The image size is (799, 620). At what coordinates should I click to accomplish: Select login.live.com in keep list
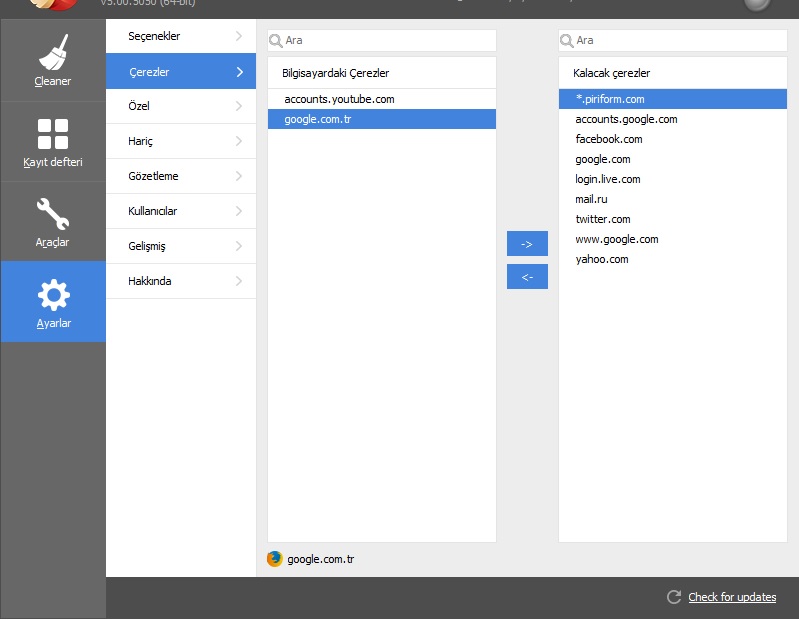click(x=673, y=179)
